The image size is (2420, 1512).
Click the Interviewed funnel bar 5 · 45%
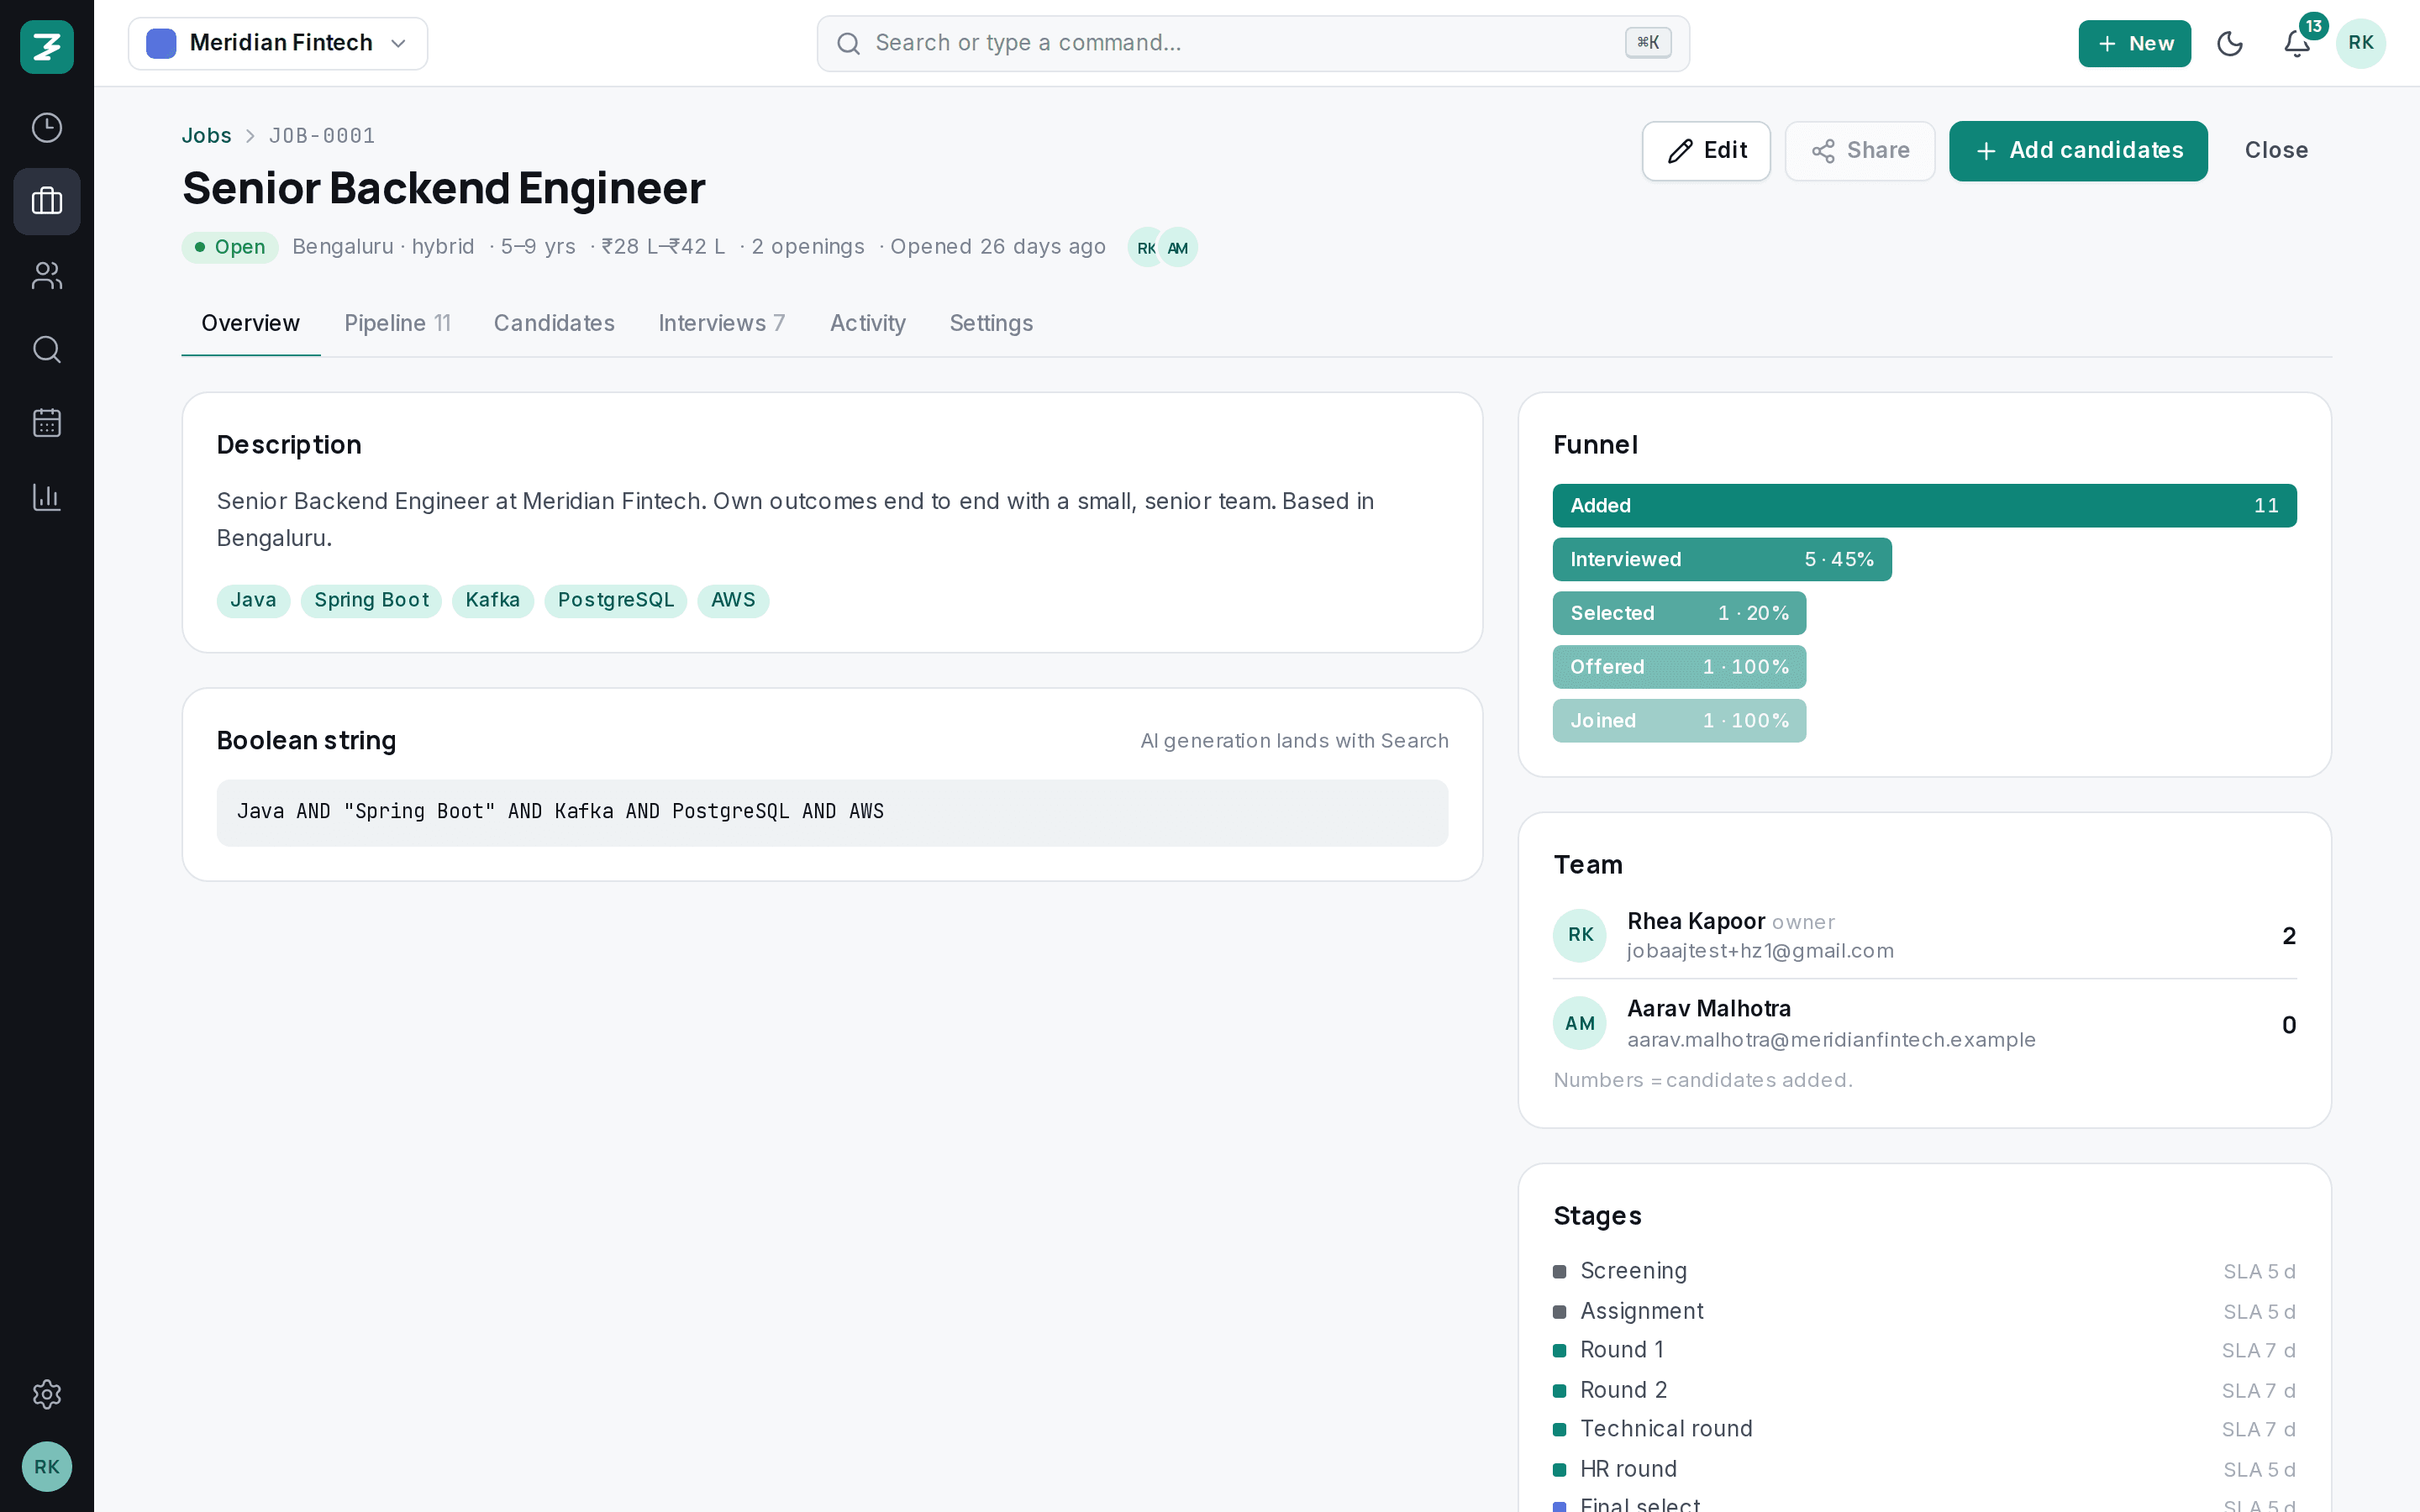(1722, 560)
